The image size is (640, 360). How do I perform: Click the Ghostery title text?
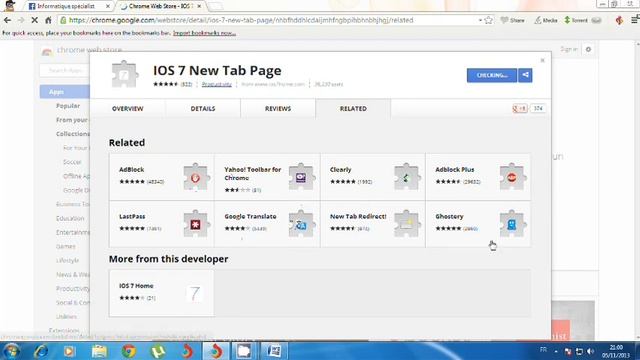[x=449, y=216]
